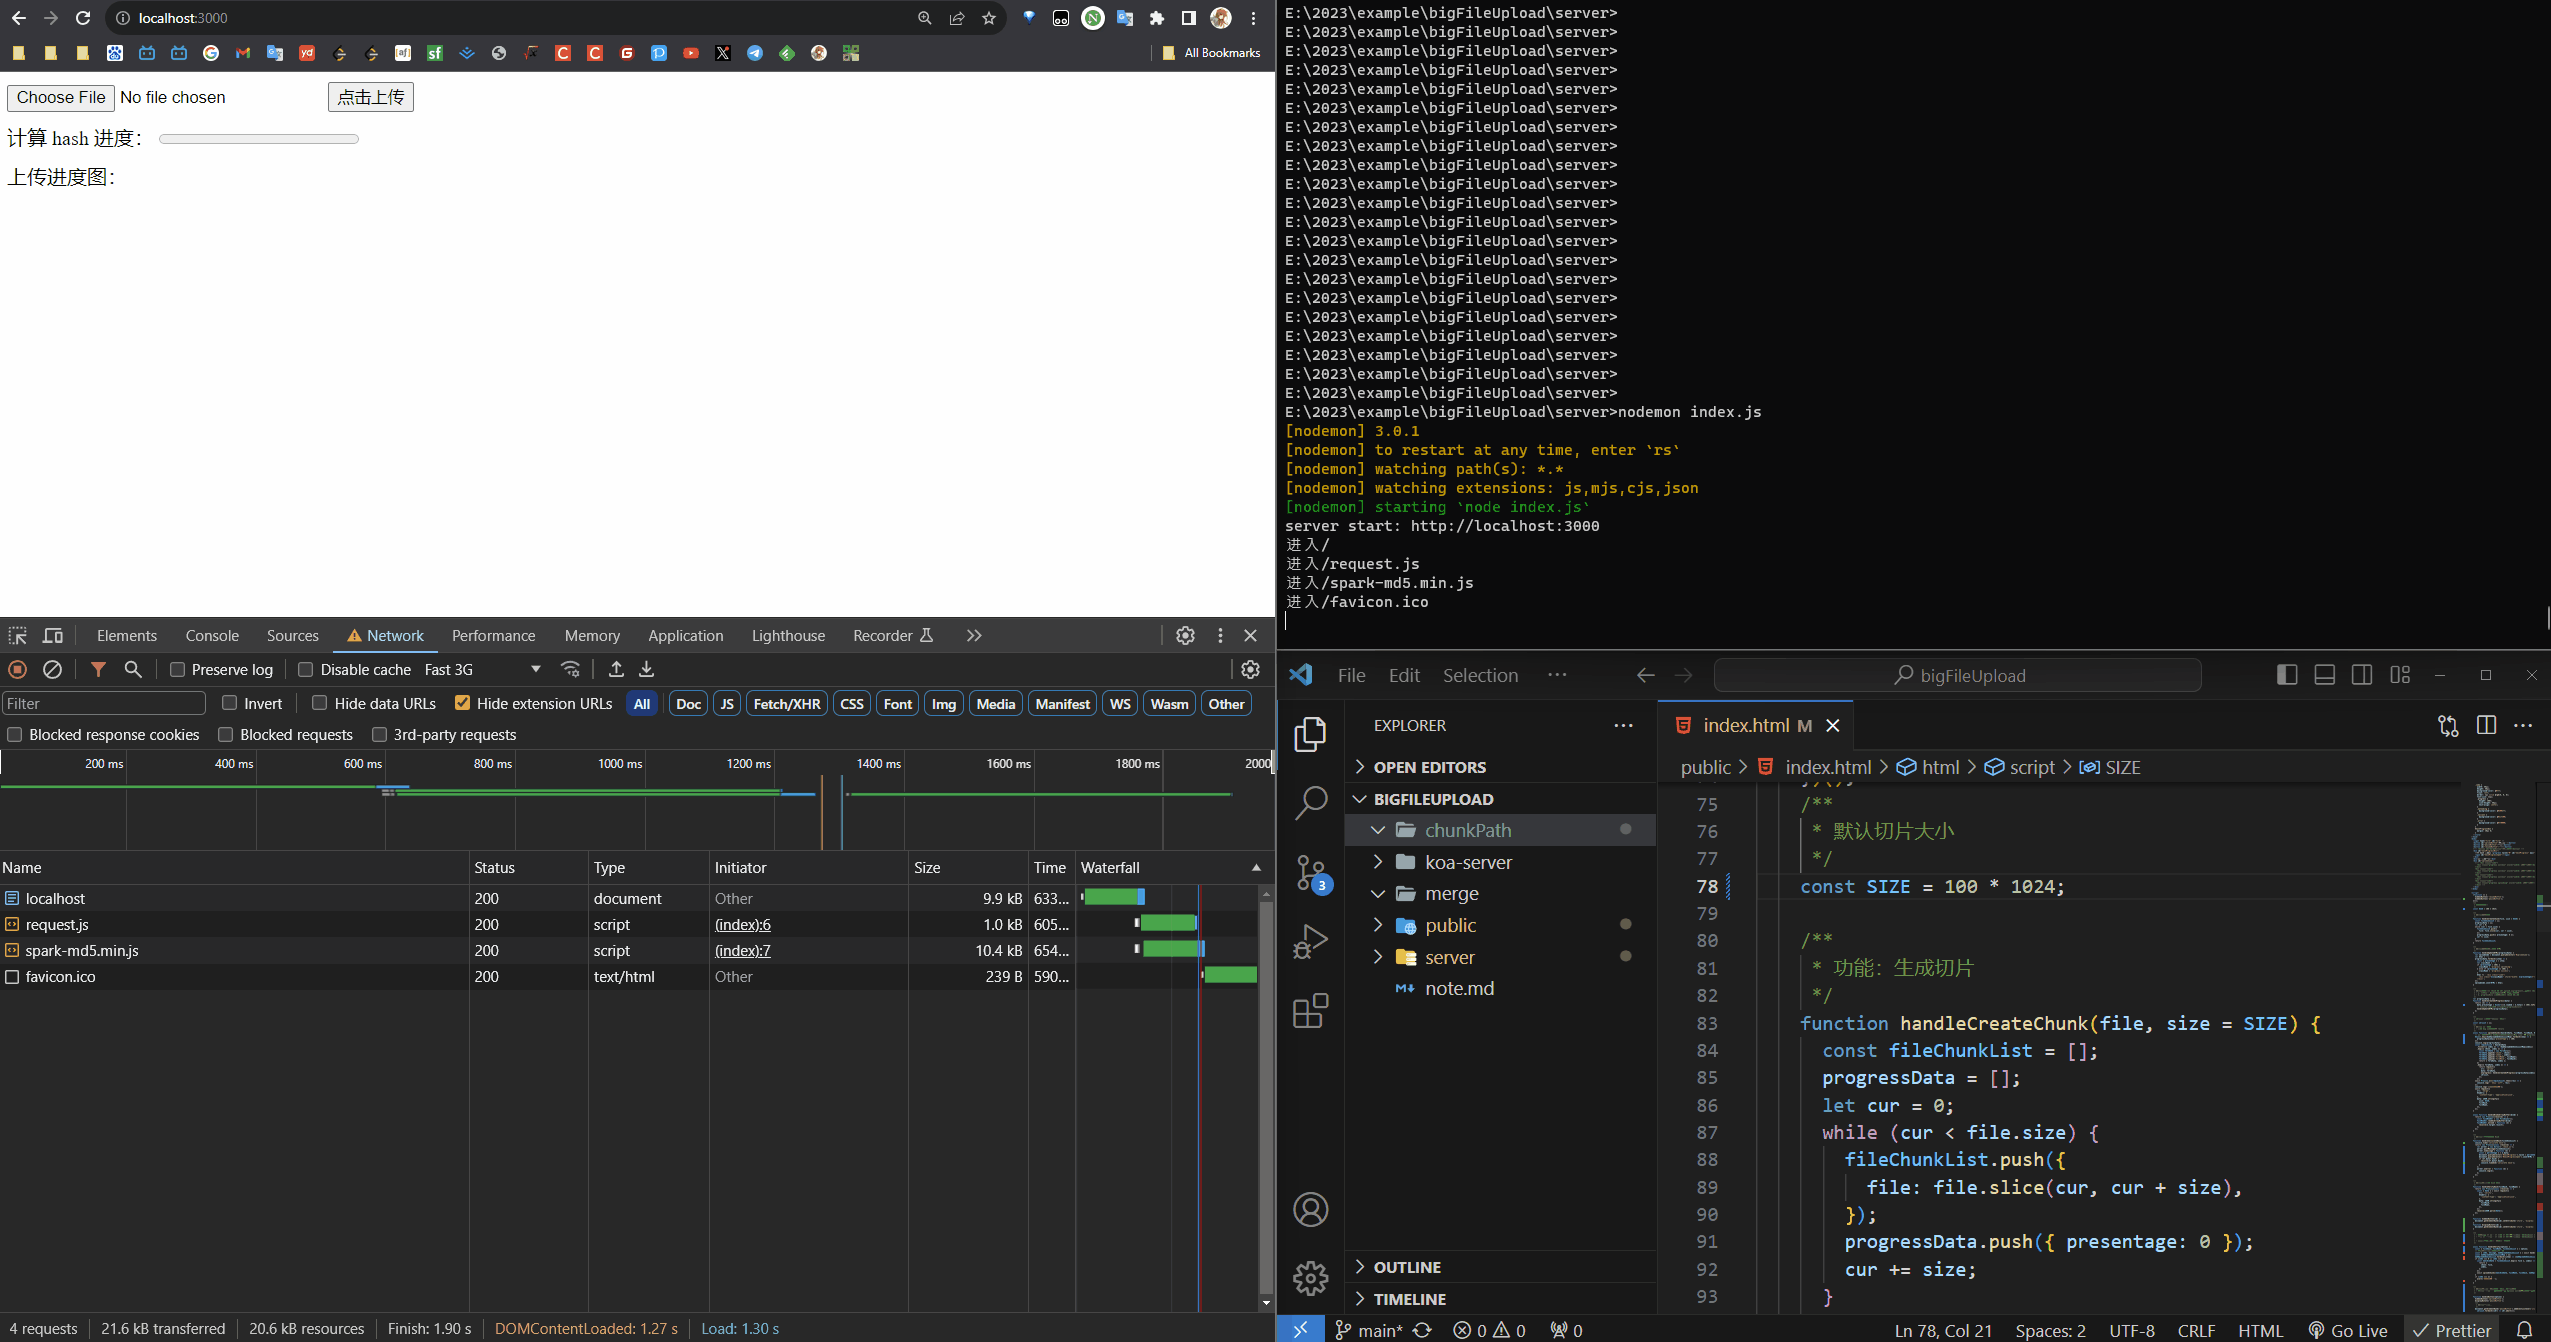The height and width of the screenshot is (1342, 2551).
Task: Select the Network tab in DevTools
Action: pos(391,636)
